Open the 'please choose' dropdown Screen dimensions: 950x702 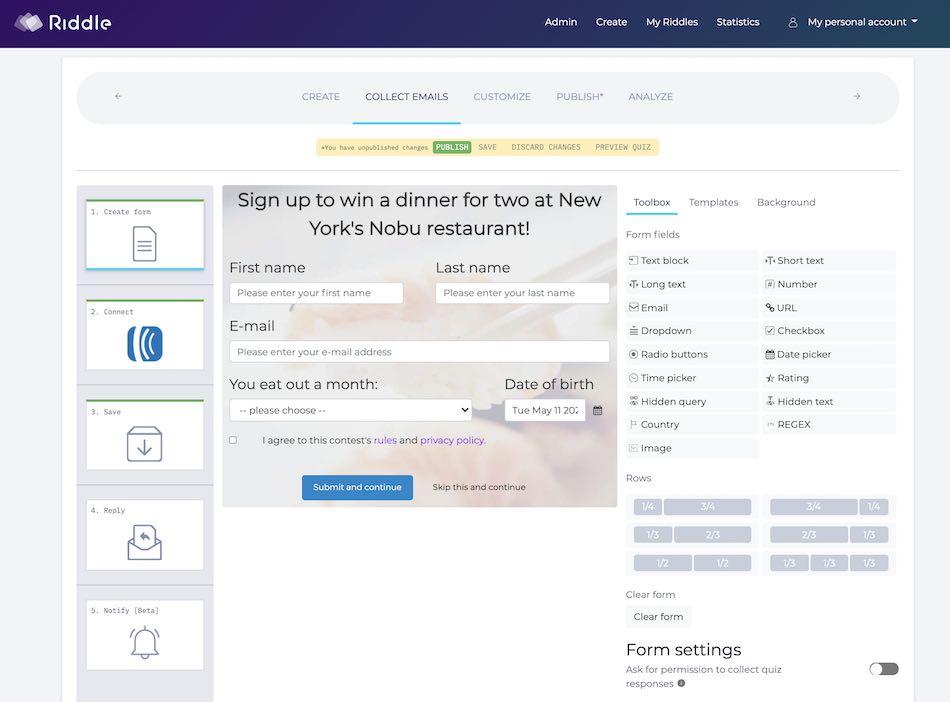[351, 410]
